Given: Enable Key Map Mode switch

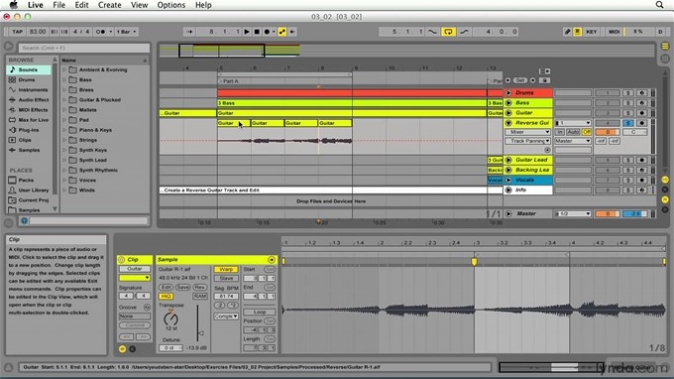Looking at the screenshot, I should [x=591, y=32].
